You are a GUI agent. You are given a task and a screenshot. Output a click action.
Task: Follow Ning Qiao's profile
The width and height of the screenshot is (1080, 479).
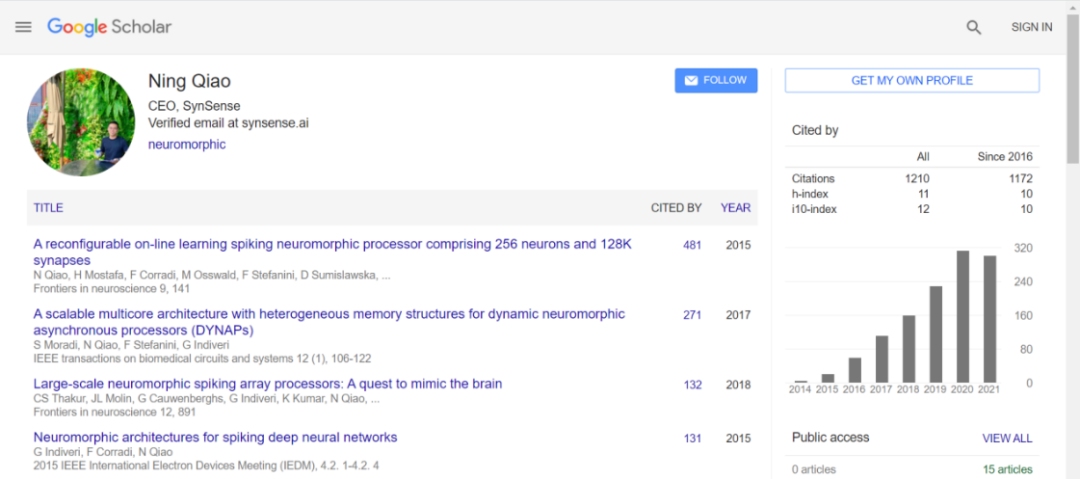(x=716, y=81)
